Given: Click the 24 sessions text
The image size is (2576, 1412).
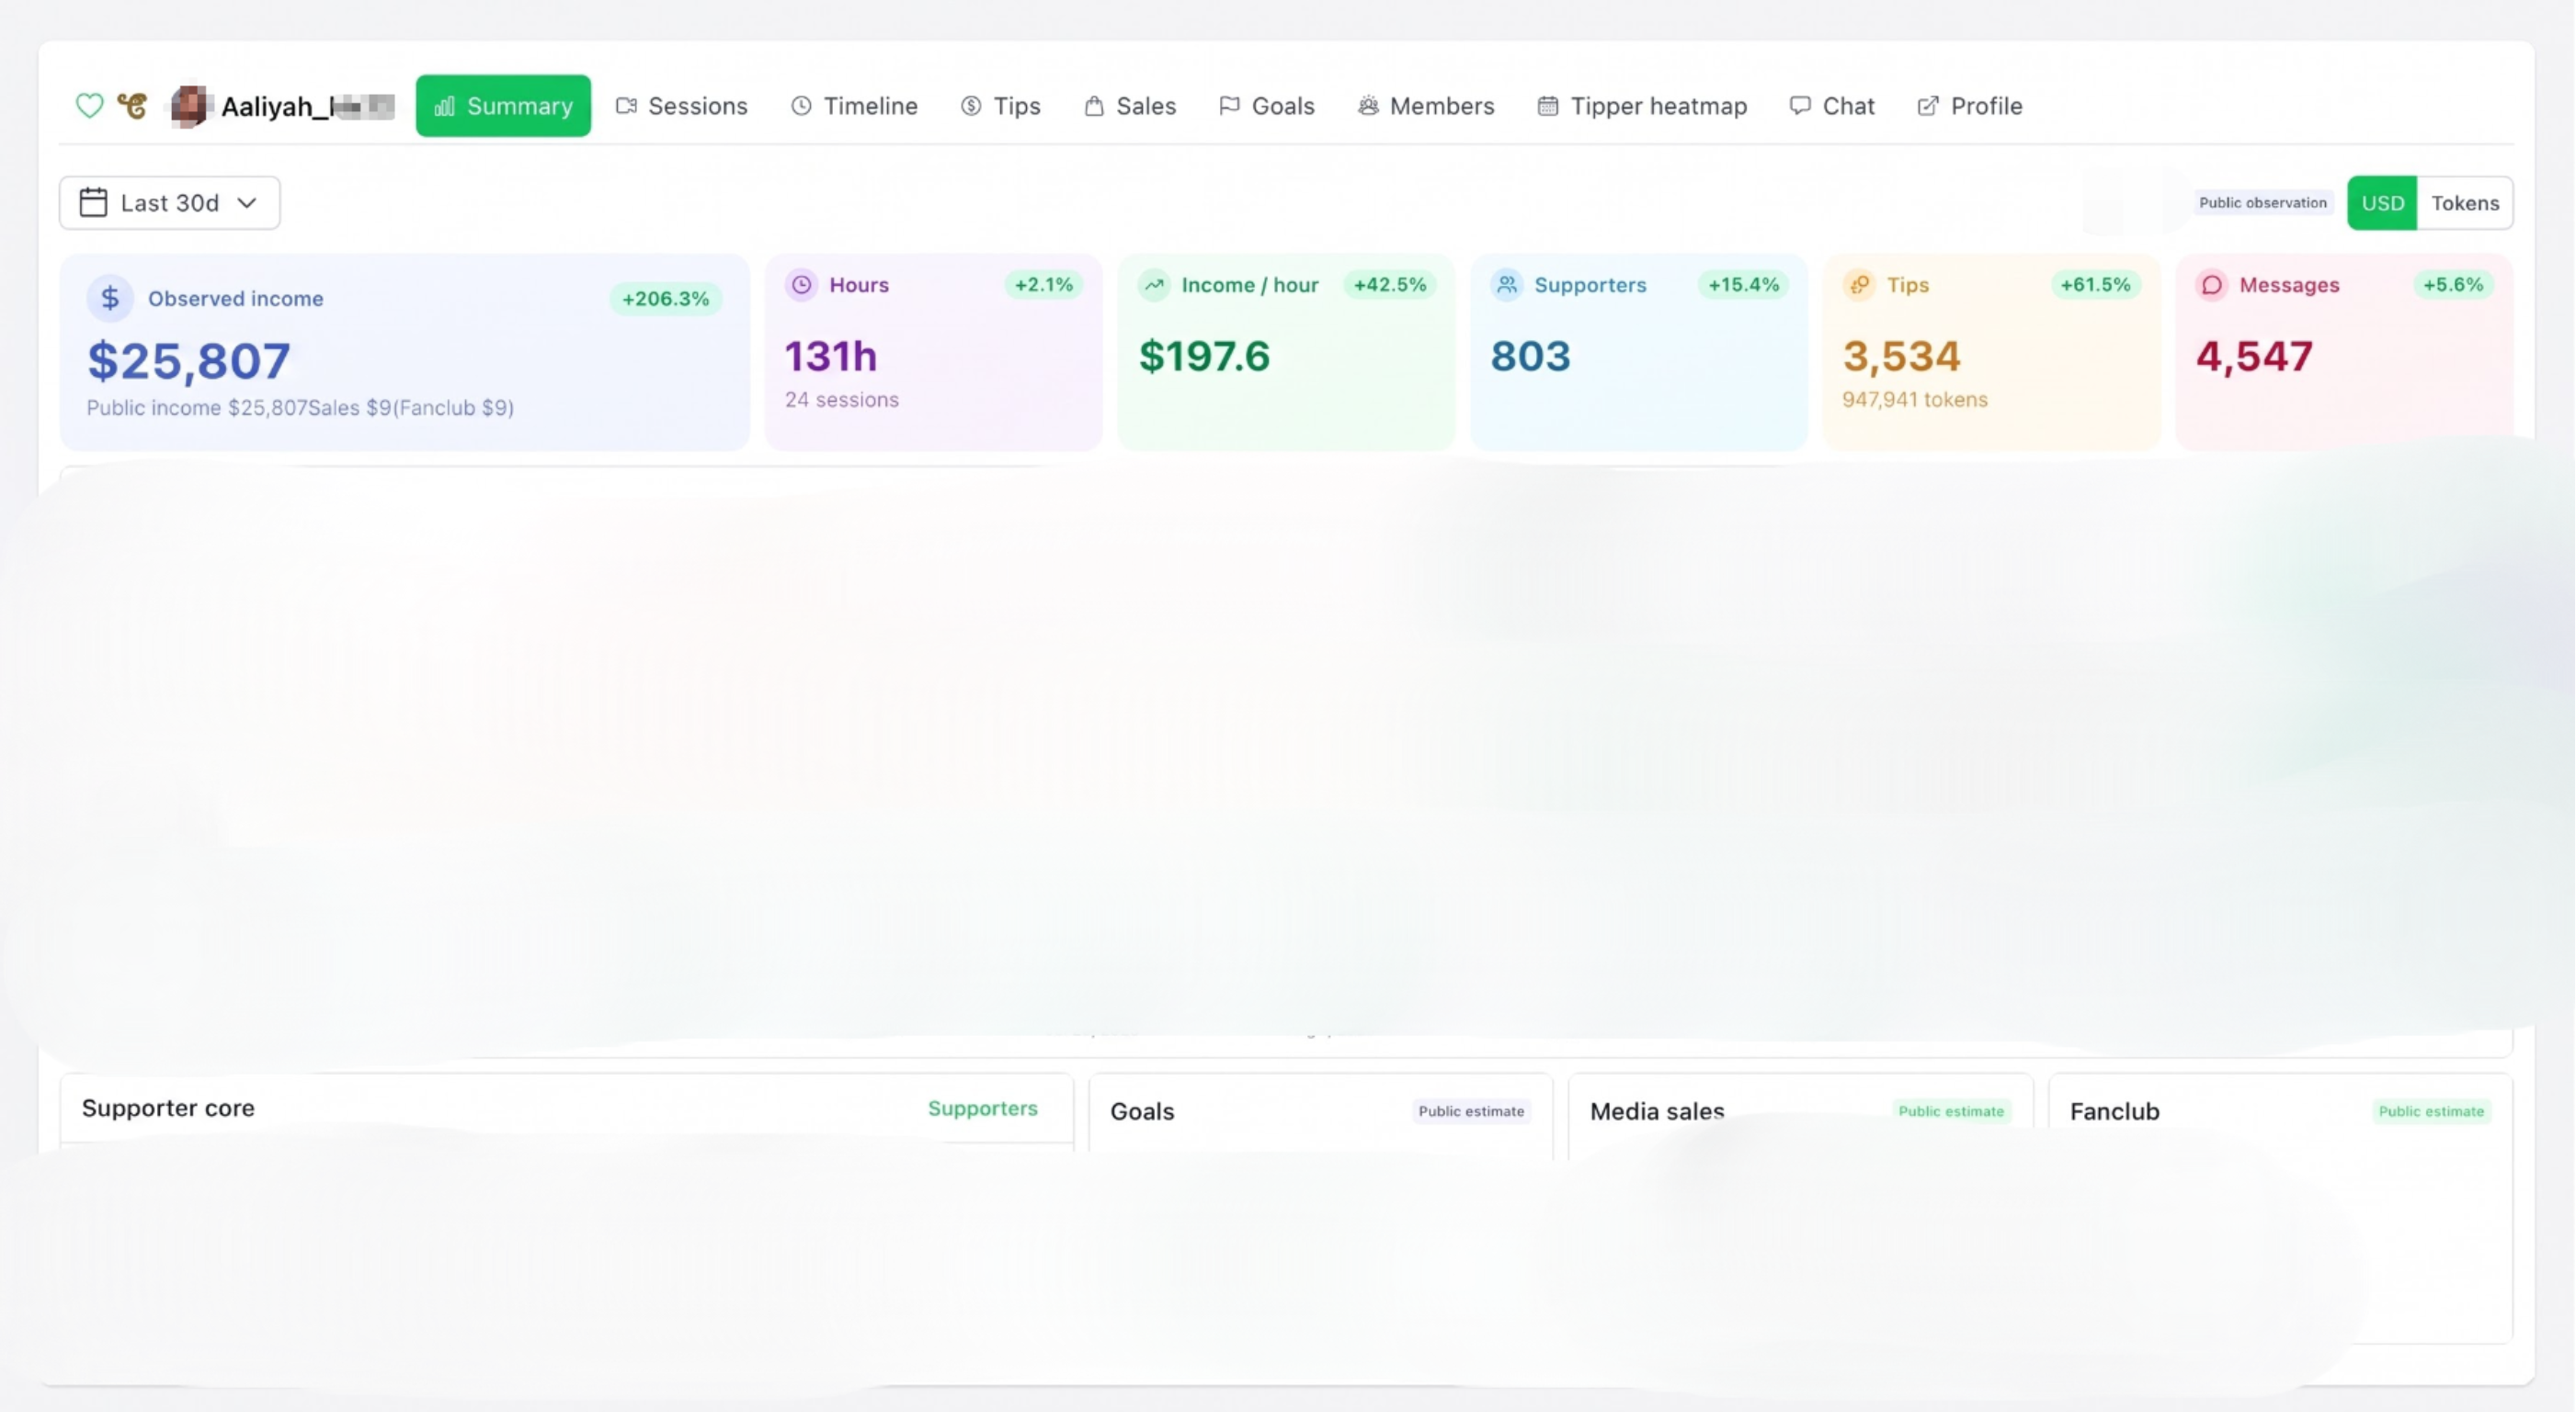Looking at the screenshot, I should [x=841, y=400].
